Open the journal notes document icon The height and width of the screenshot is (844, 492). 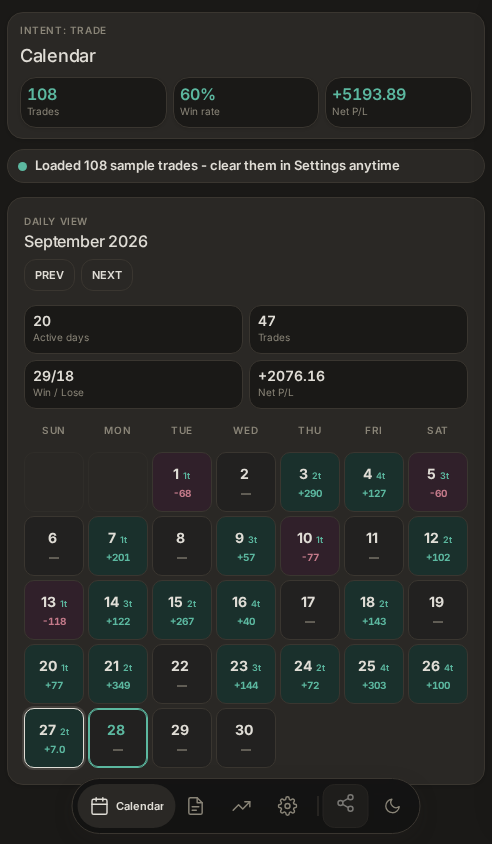(x=195, y=806)
